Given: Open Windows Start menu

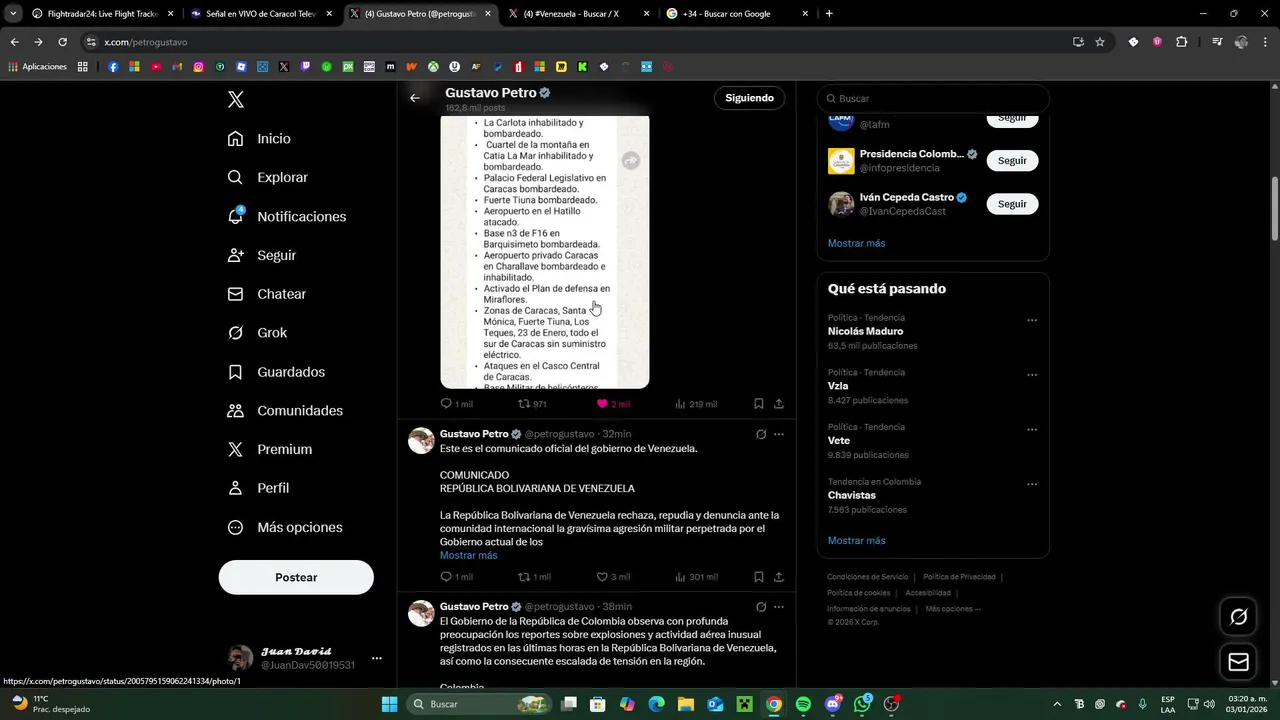Looking at the screenshot, I should pos(389,704).
